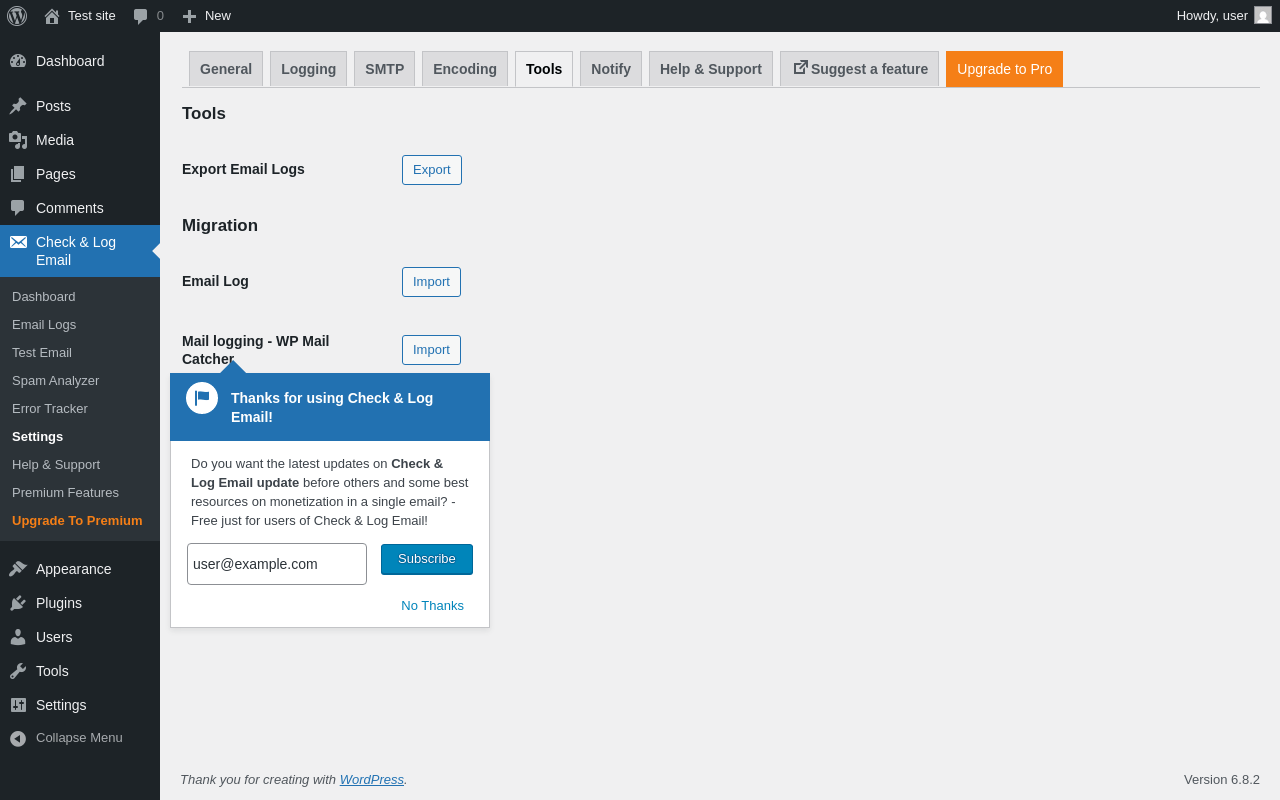Open Error Tracker submenu item
This screenshot has height=800, width=1280.
[50, 408]
